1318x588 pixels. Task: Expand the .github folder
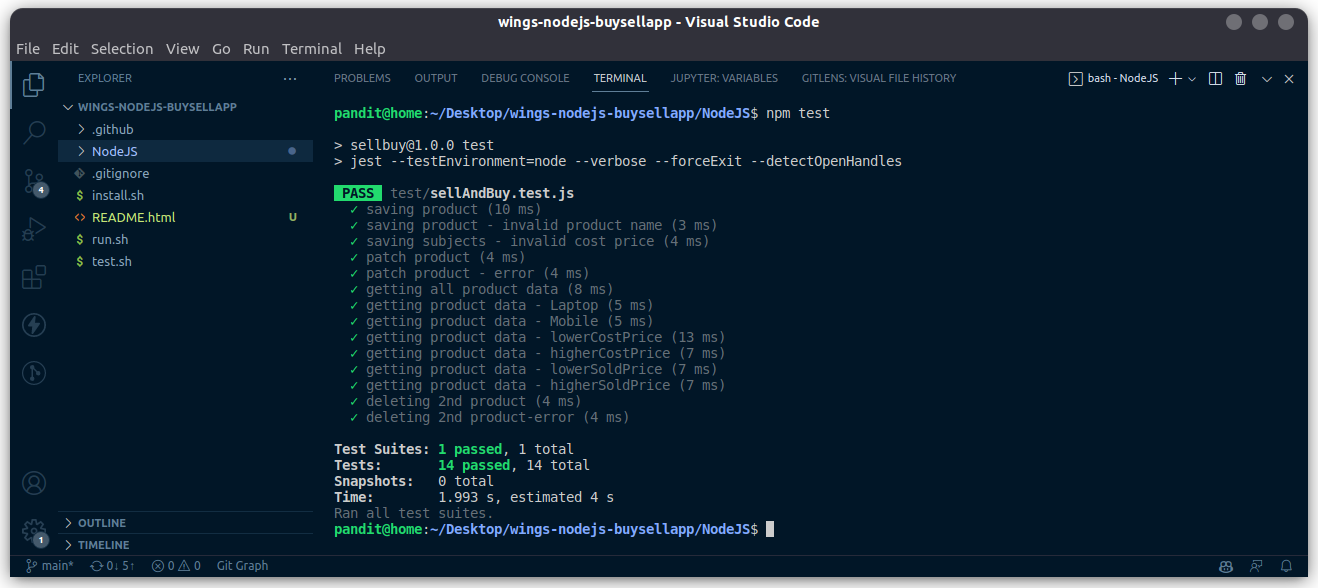tap(185, 129)
